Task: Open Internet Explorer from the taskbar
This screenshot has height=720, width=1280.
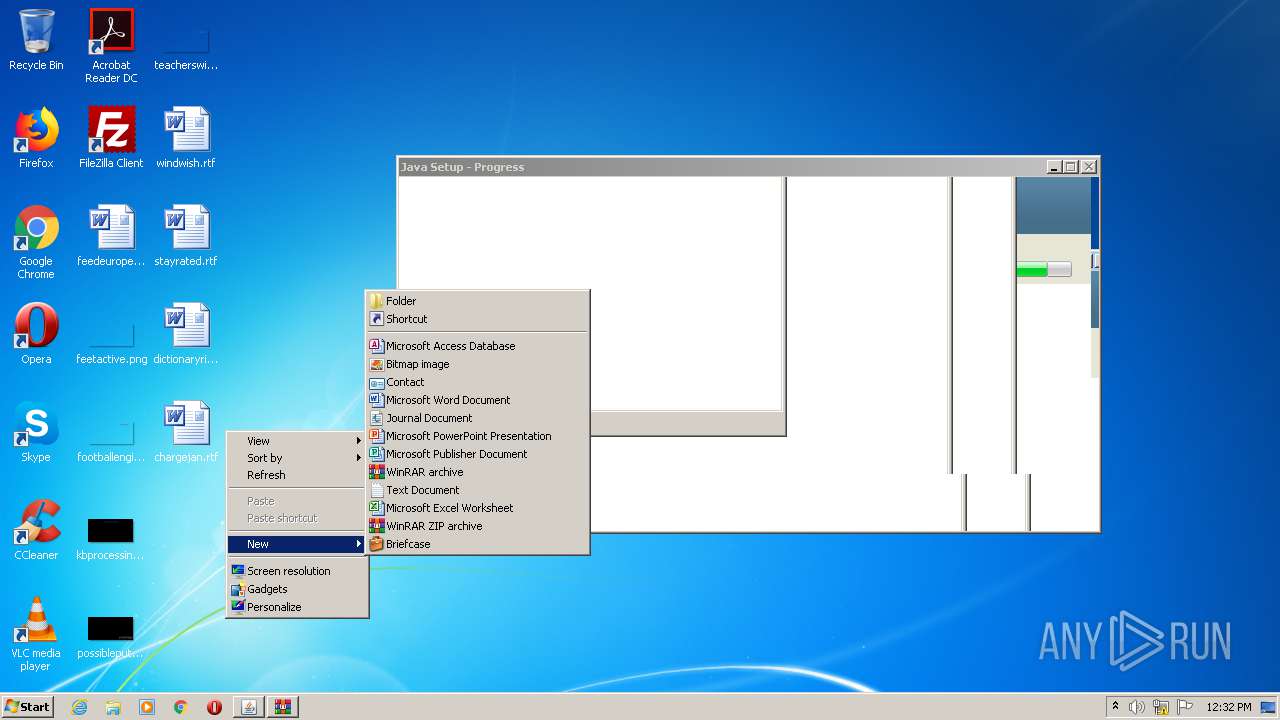Action: 79,707
